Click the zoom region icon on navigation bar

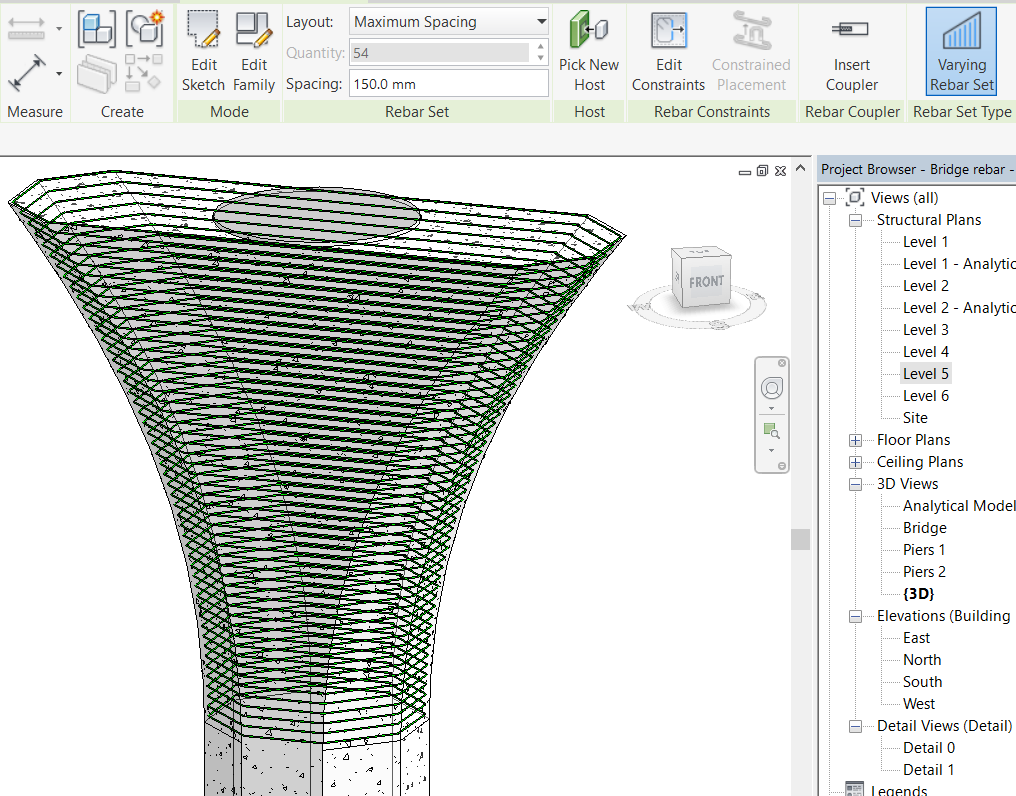click(x=771, y=430)
